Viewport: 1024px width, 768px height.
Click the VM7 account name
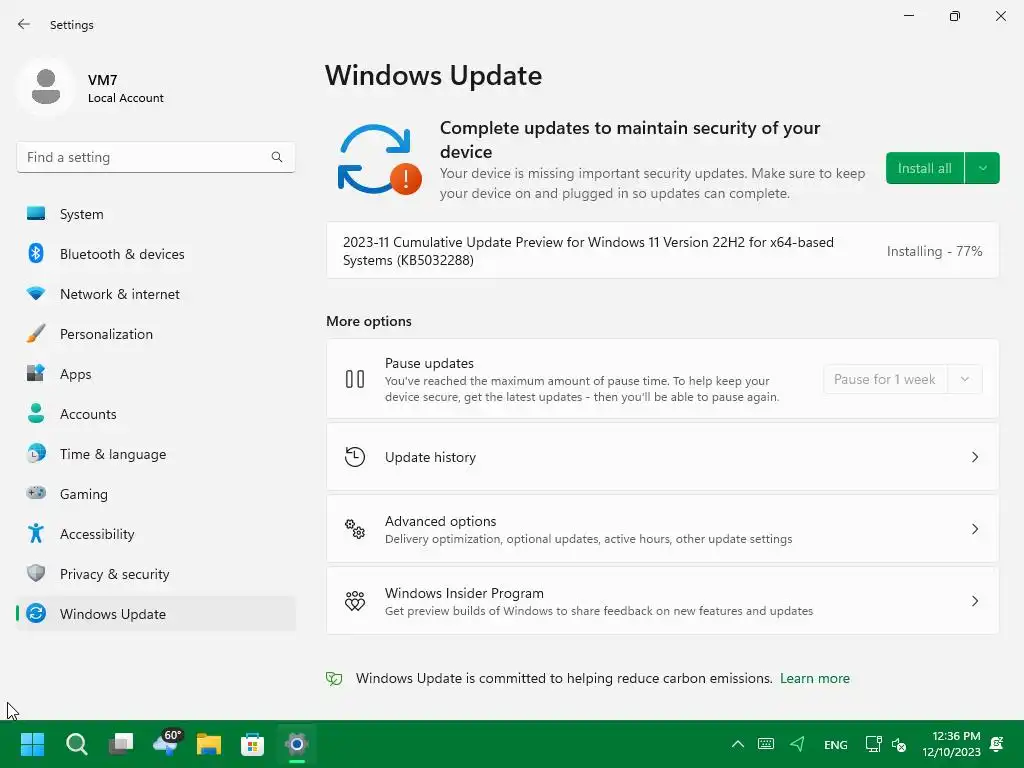(103, 80)
